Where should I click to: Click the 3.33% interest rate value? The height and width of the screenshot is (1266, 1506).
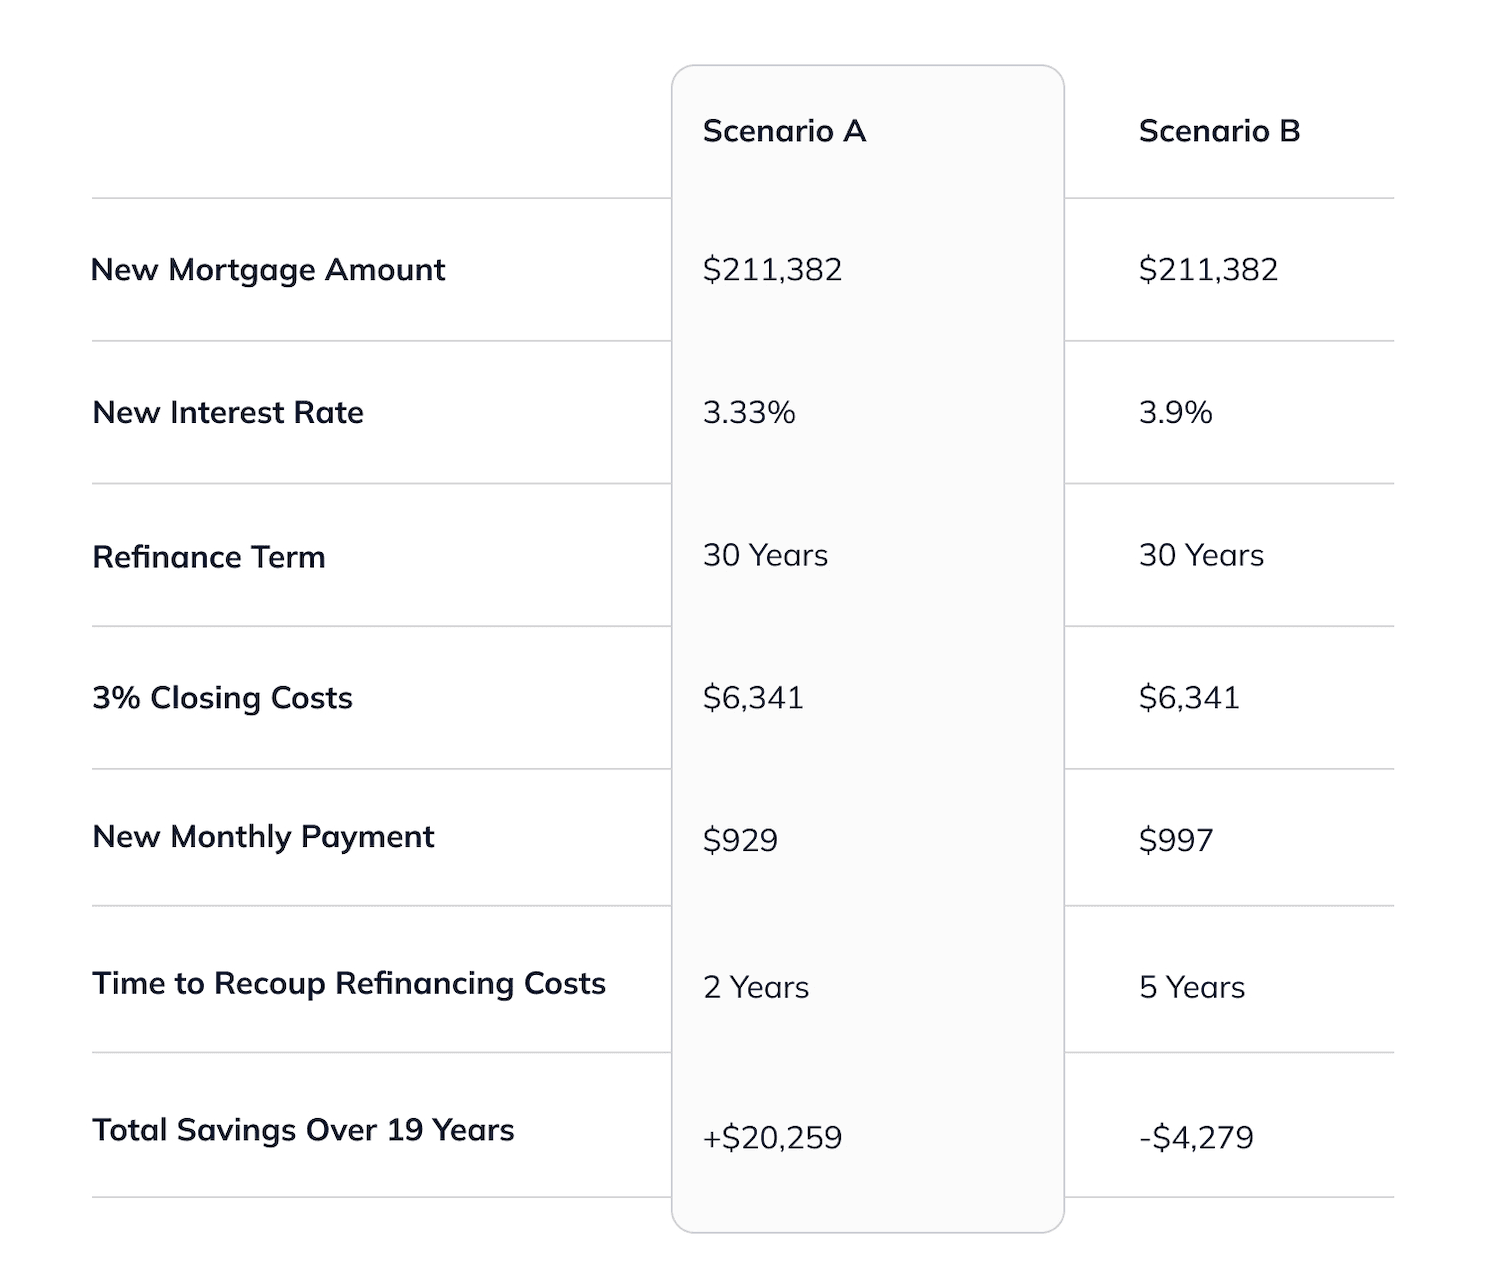(749, 413)
